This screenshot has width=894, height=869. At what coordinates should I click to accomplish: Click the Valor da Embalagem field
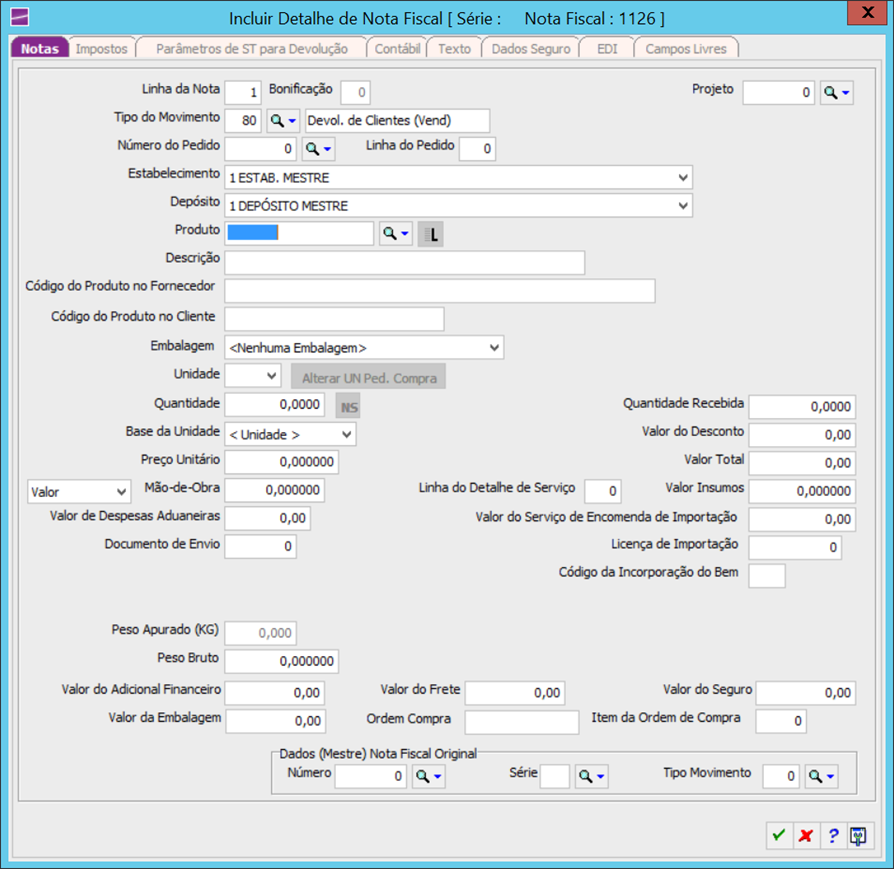click(276, 721)
